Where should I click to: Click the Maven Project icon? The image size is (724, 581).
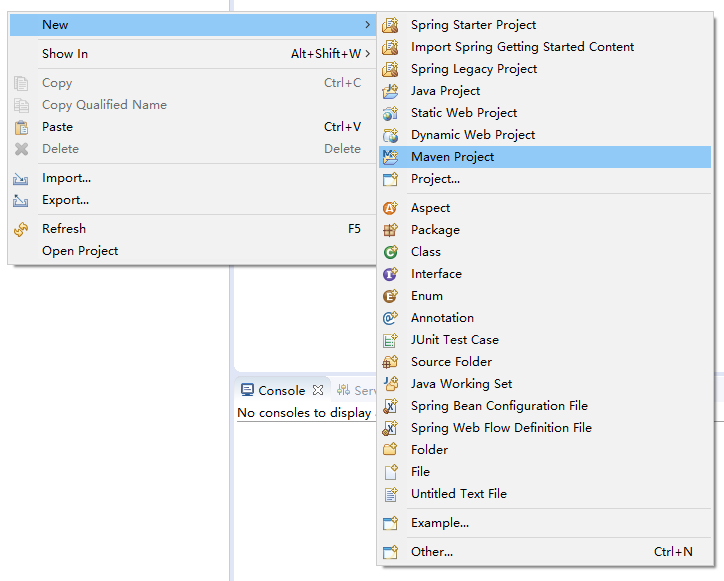point(390,157)
